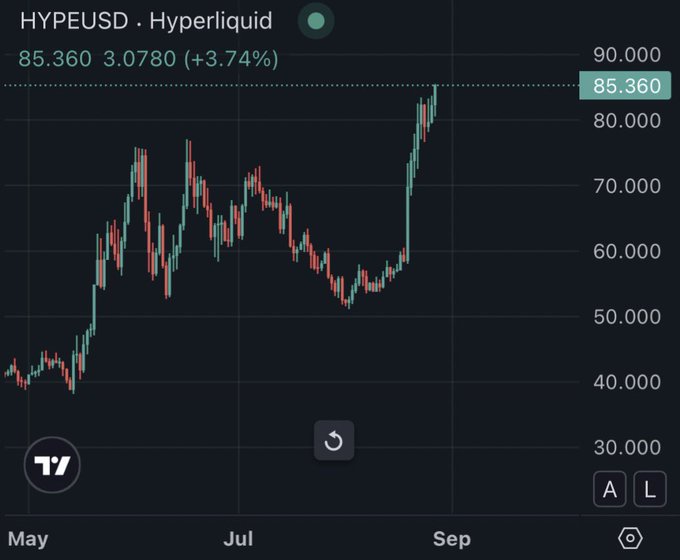Image resolution: width=680 pixels, height=560 pixels.
Task: Click the Sep time axis label
Action: pyautogui.click(x=452, y=539)
